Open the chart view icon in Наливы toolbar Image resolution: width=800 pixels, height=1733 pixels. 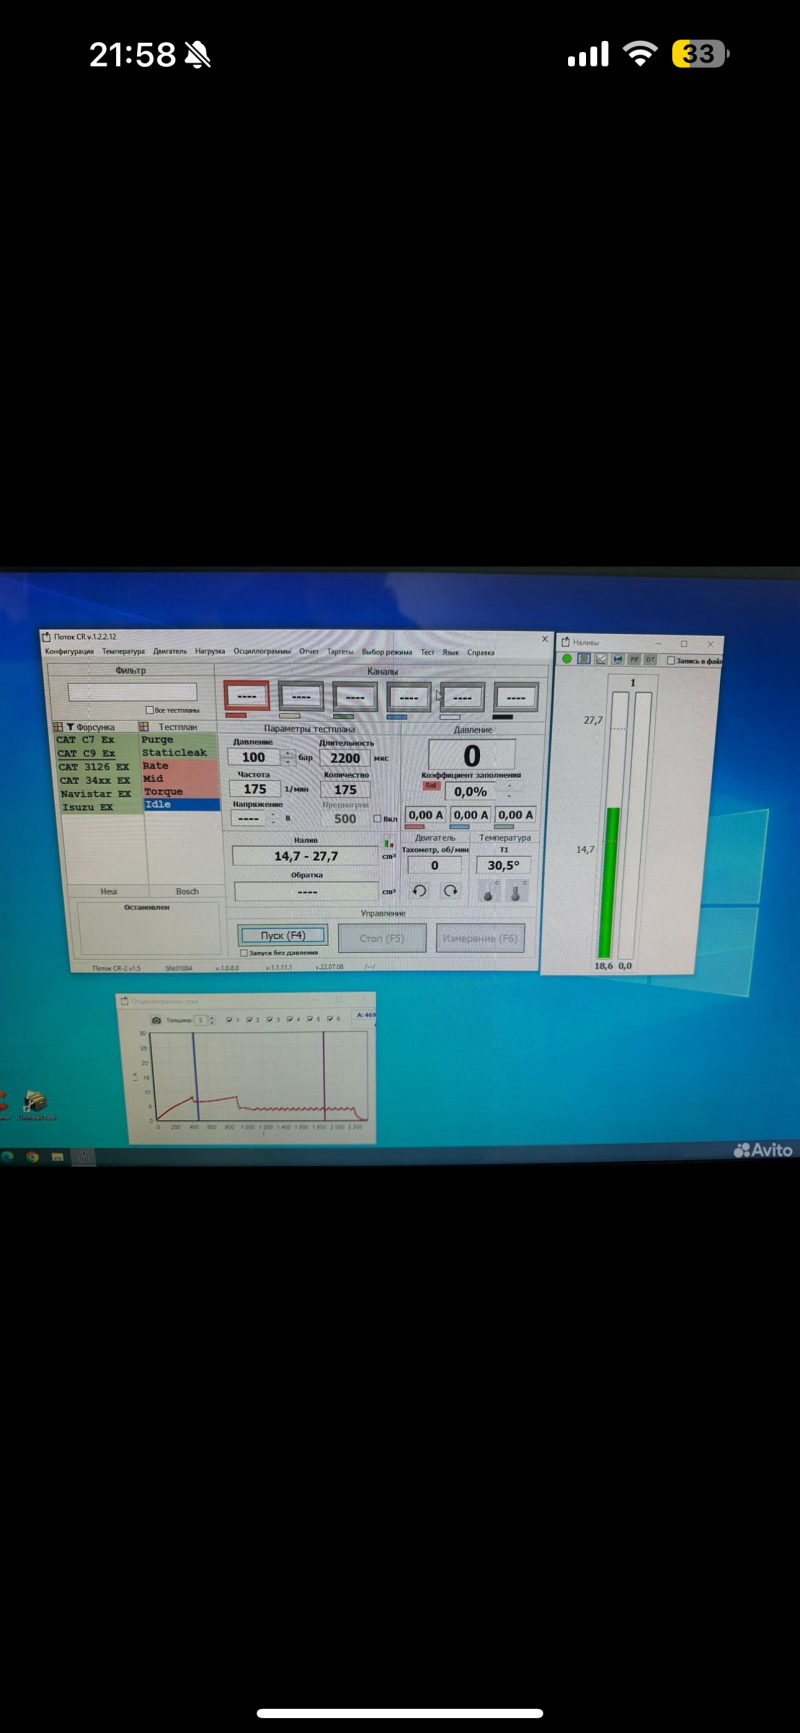[601, 659]
